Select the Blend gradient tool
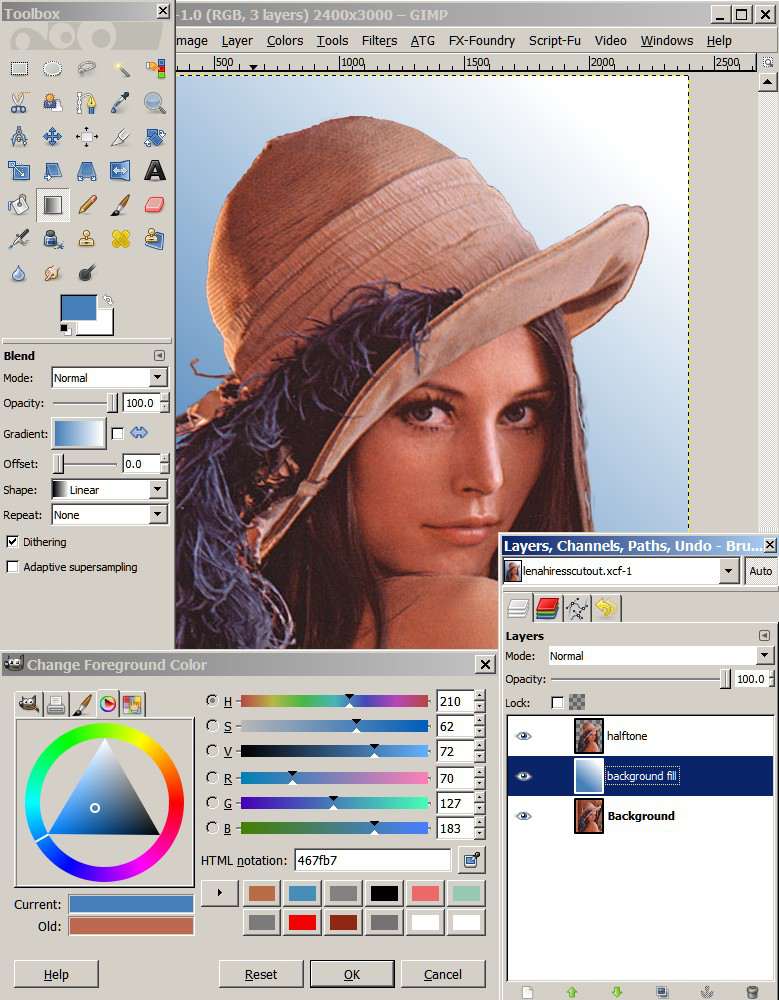The image size is (779, 1000). click(52, 205)
